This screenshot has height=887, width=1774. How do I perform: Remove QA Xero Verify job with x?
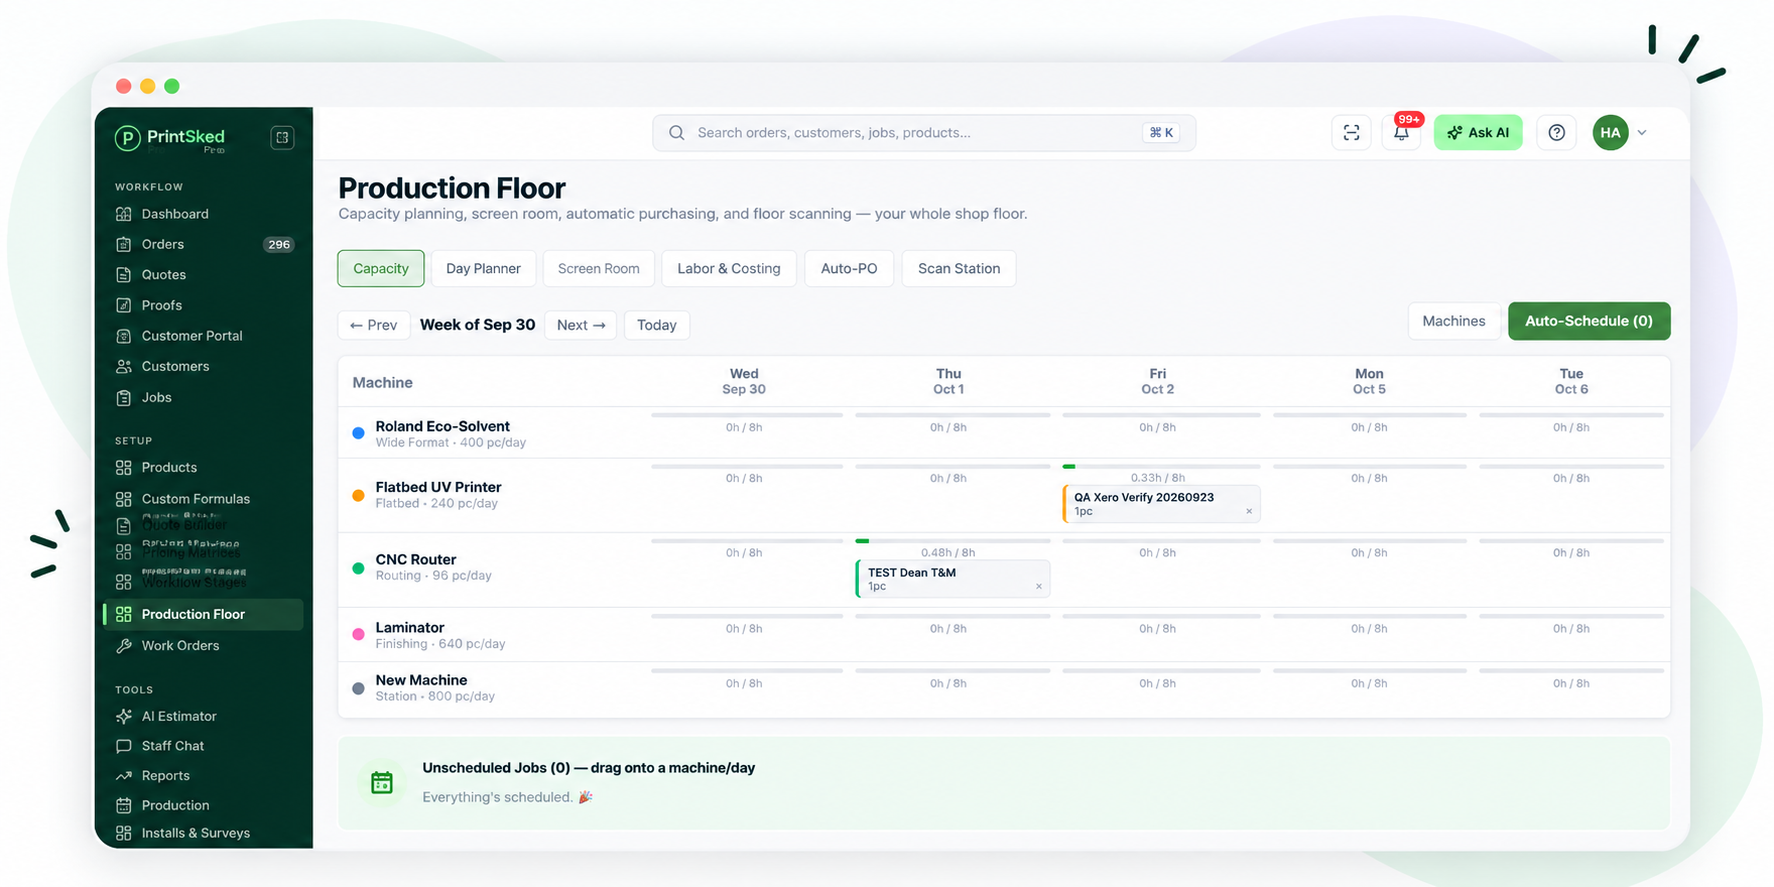tap(1249, 512)
